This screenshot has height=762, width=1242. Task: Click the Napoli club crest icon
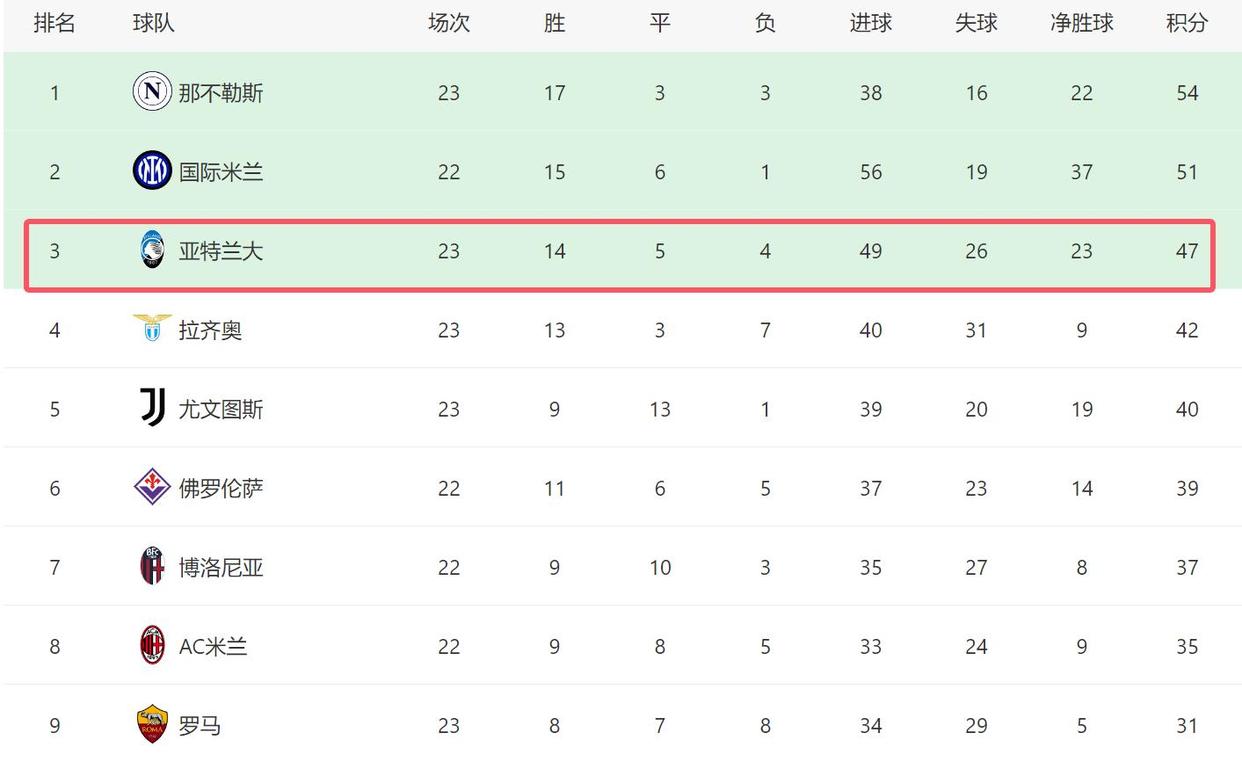(x=152, y=92)
